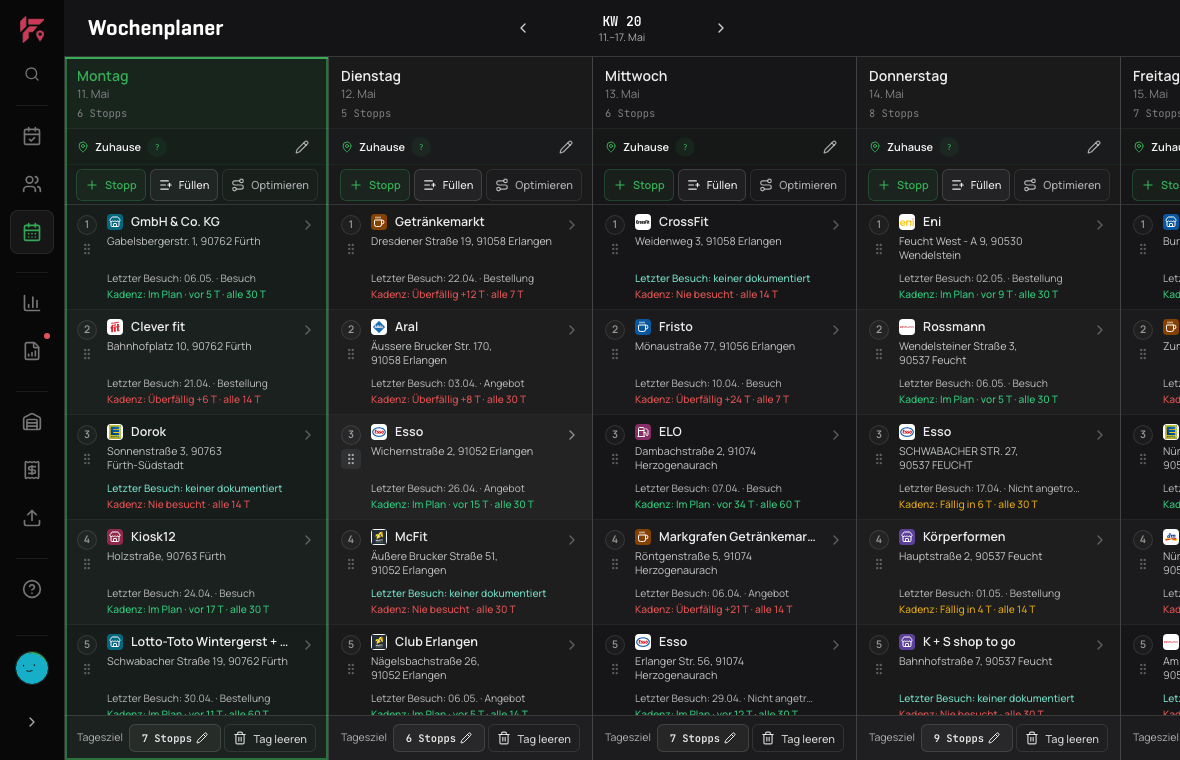This screenshot has height=760, width=1180.
Task: Add a Stopp on Montag
Action: pyautogui.click(x=111, y=185)
